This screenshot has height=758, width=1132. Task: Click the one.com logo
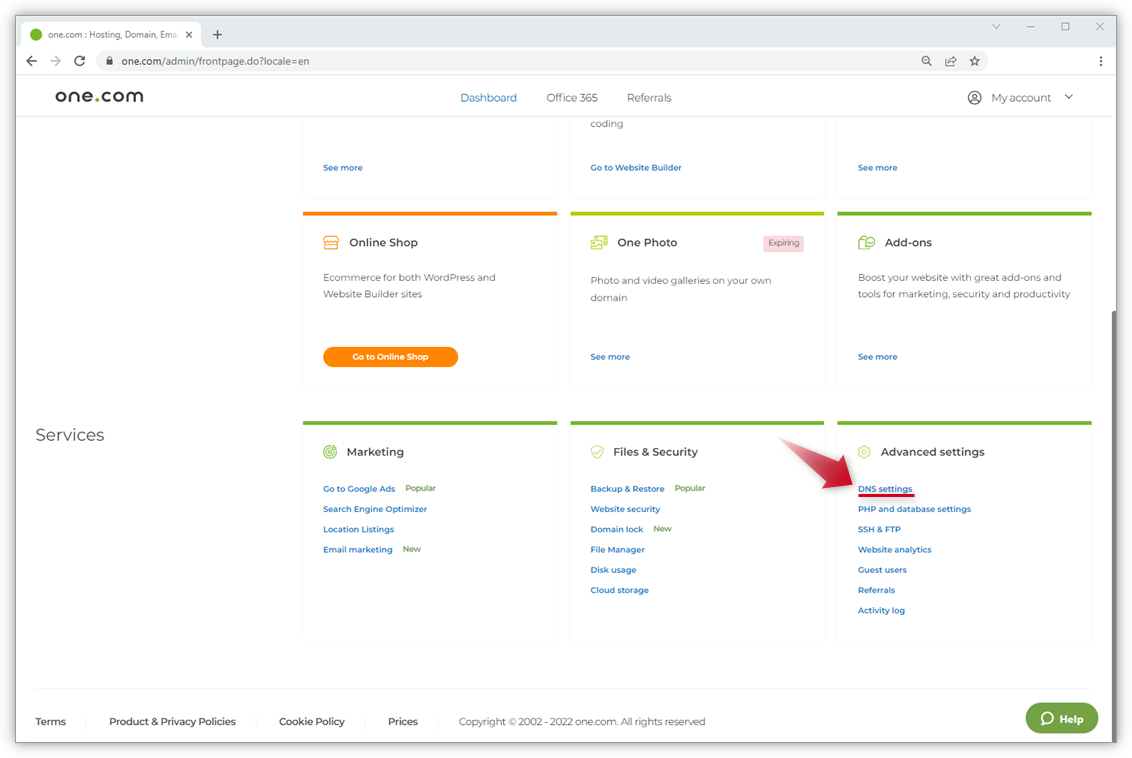tap(100, 97)
